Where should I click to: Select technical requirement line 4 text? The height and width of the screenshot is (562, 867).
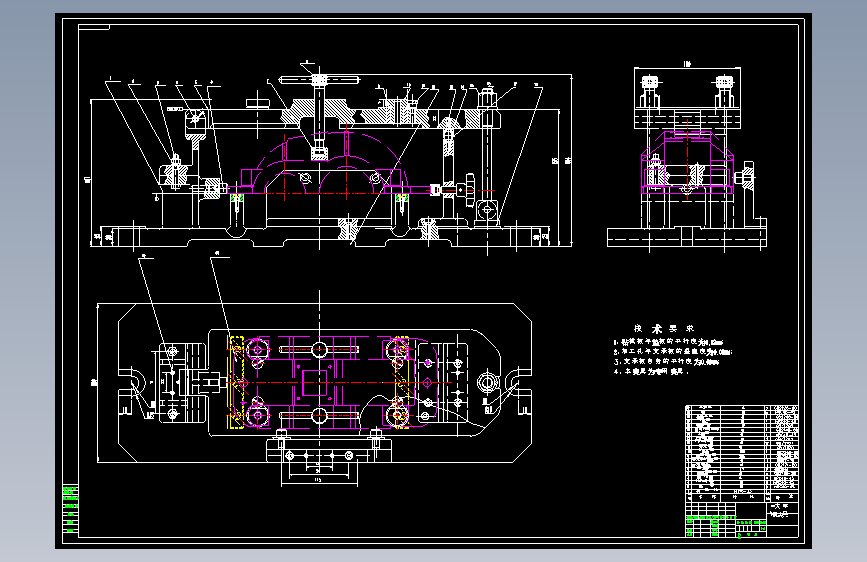point(651,372)
